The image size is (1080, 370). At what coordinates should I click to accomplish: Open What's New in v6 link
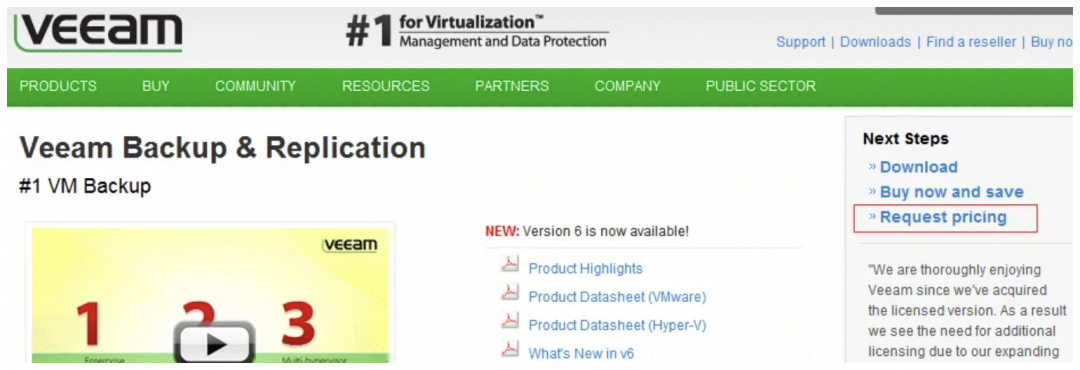pos(581,353)
